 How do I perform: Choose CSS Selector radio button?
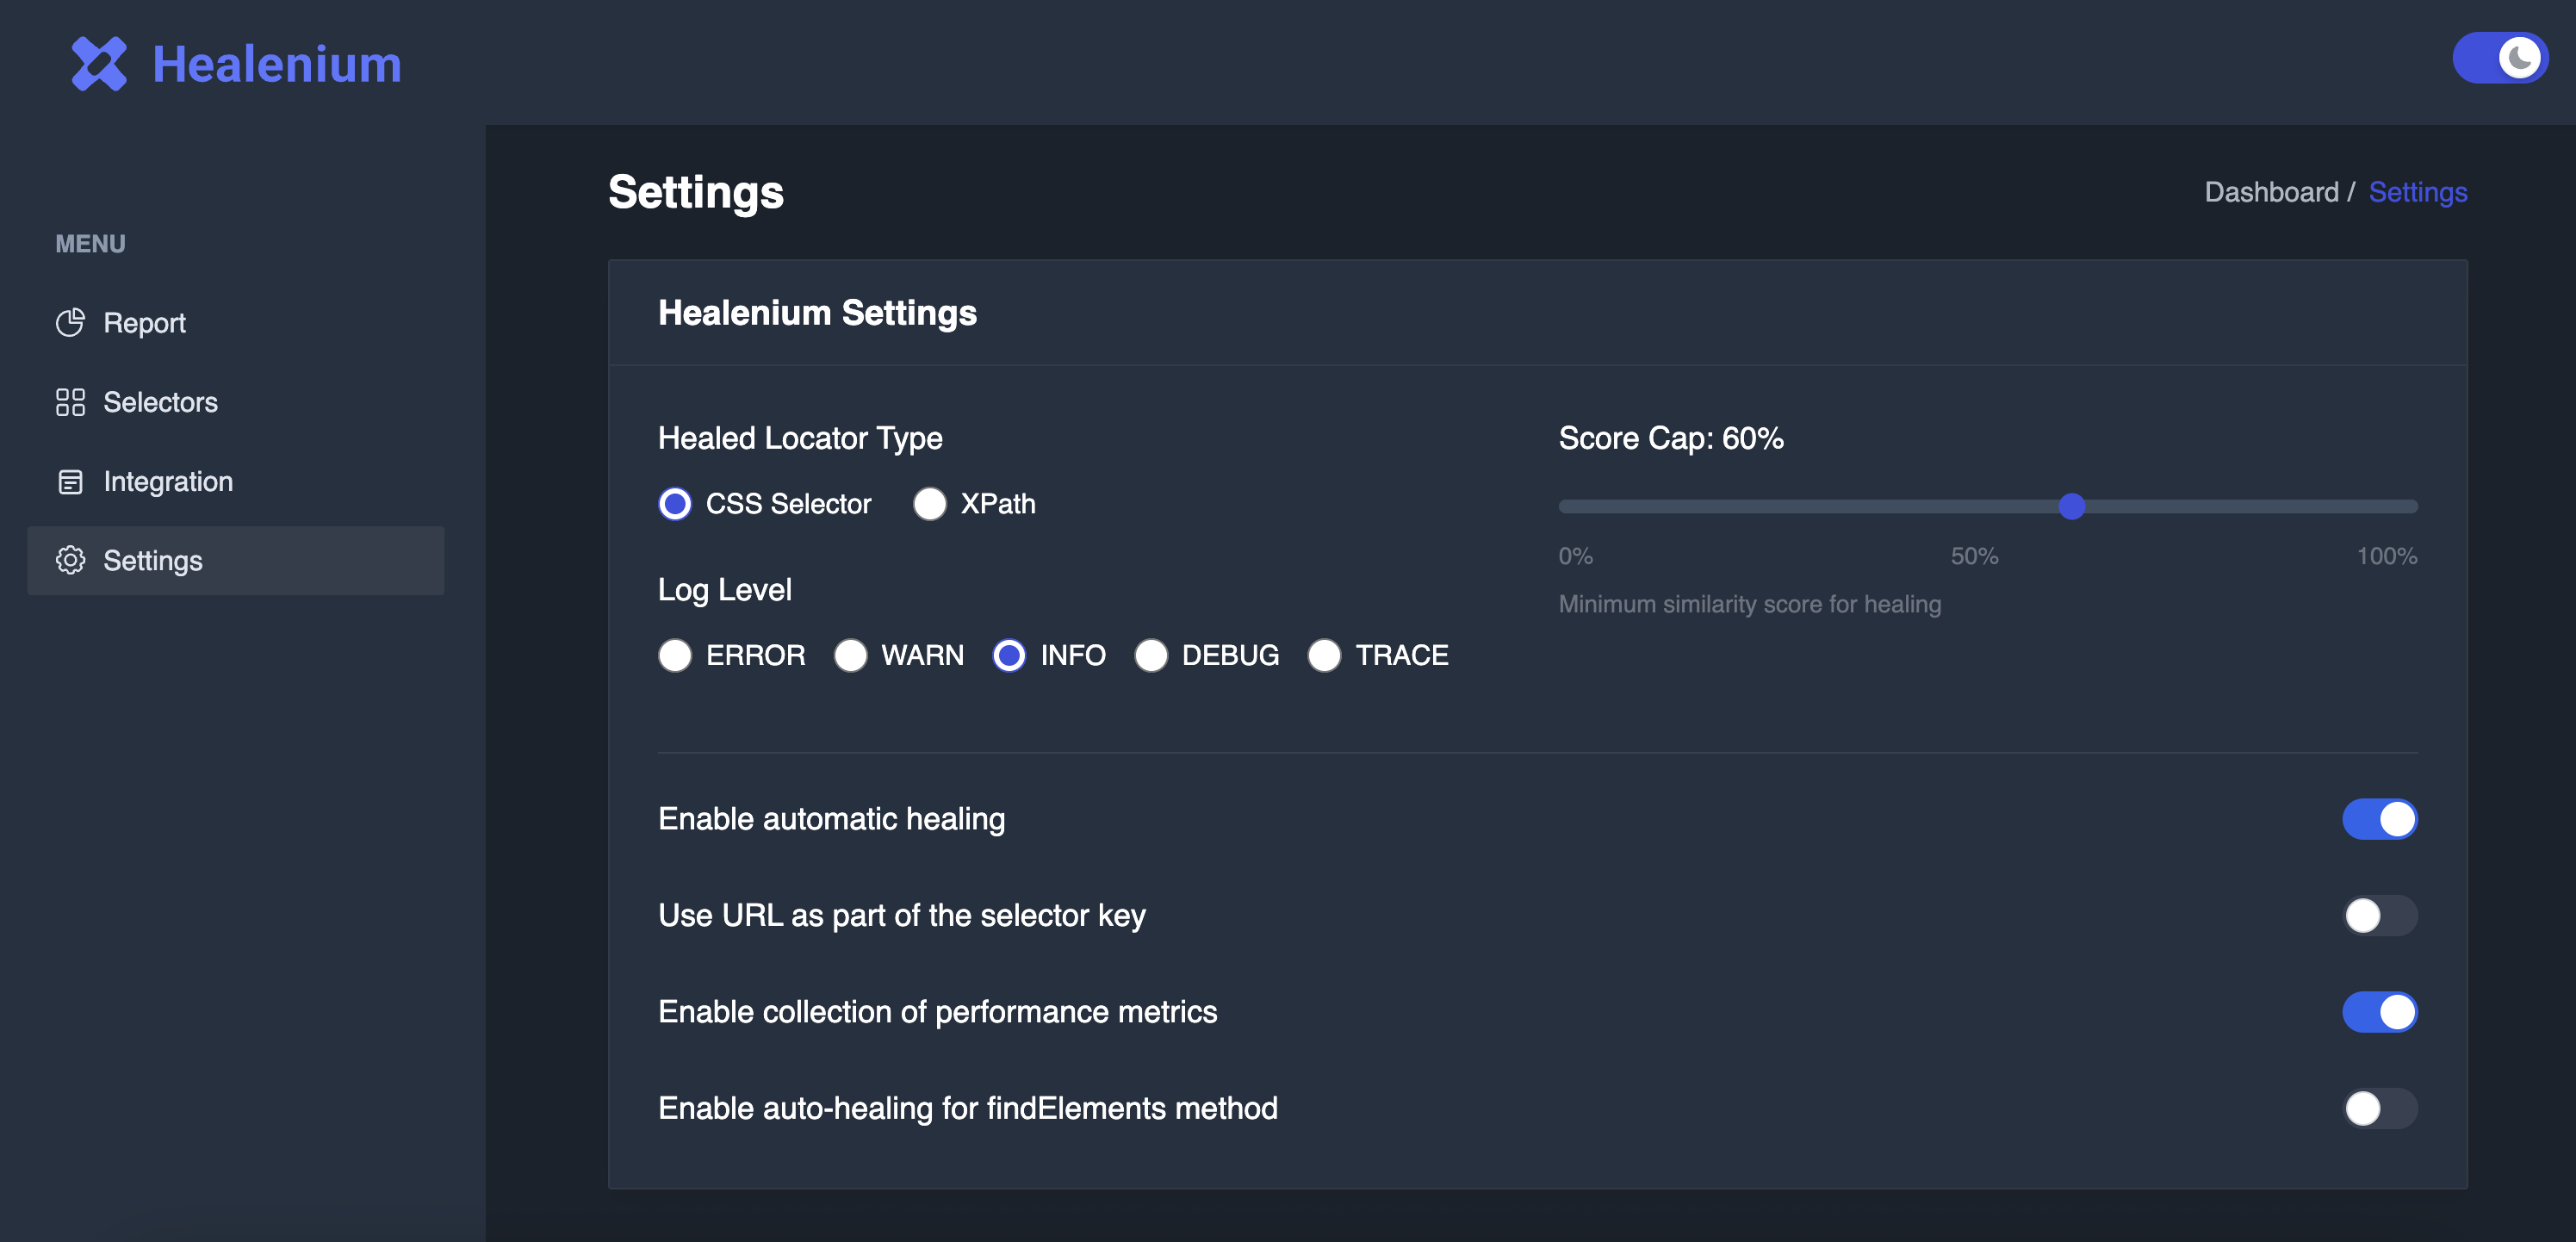click(x=675, y=504)
